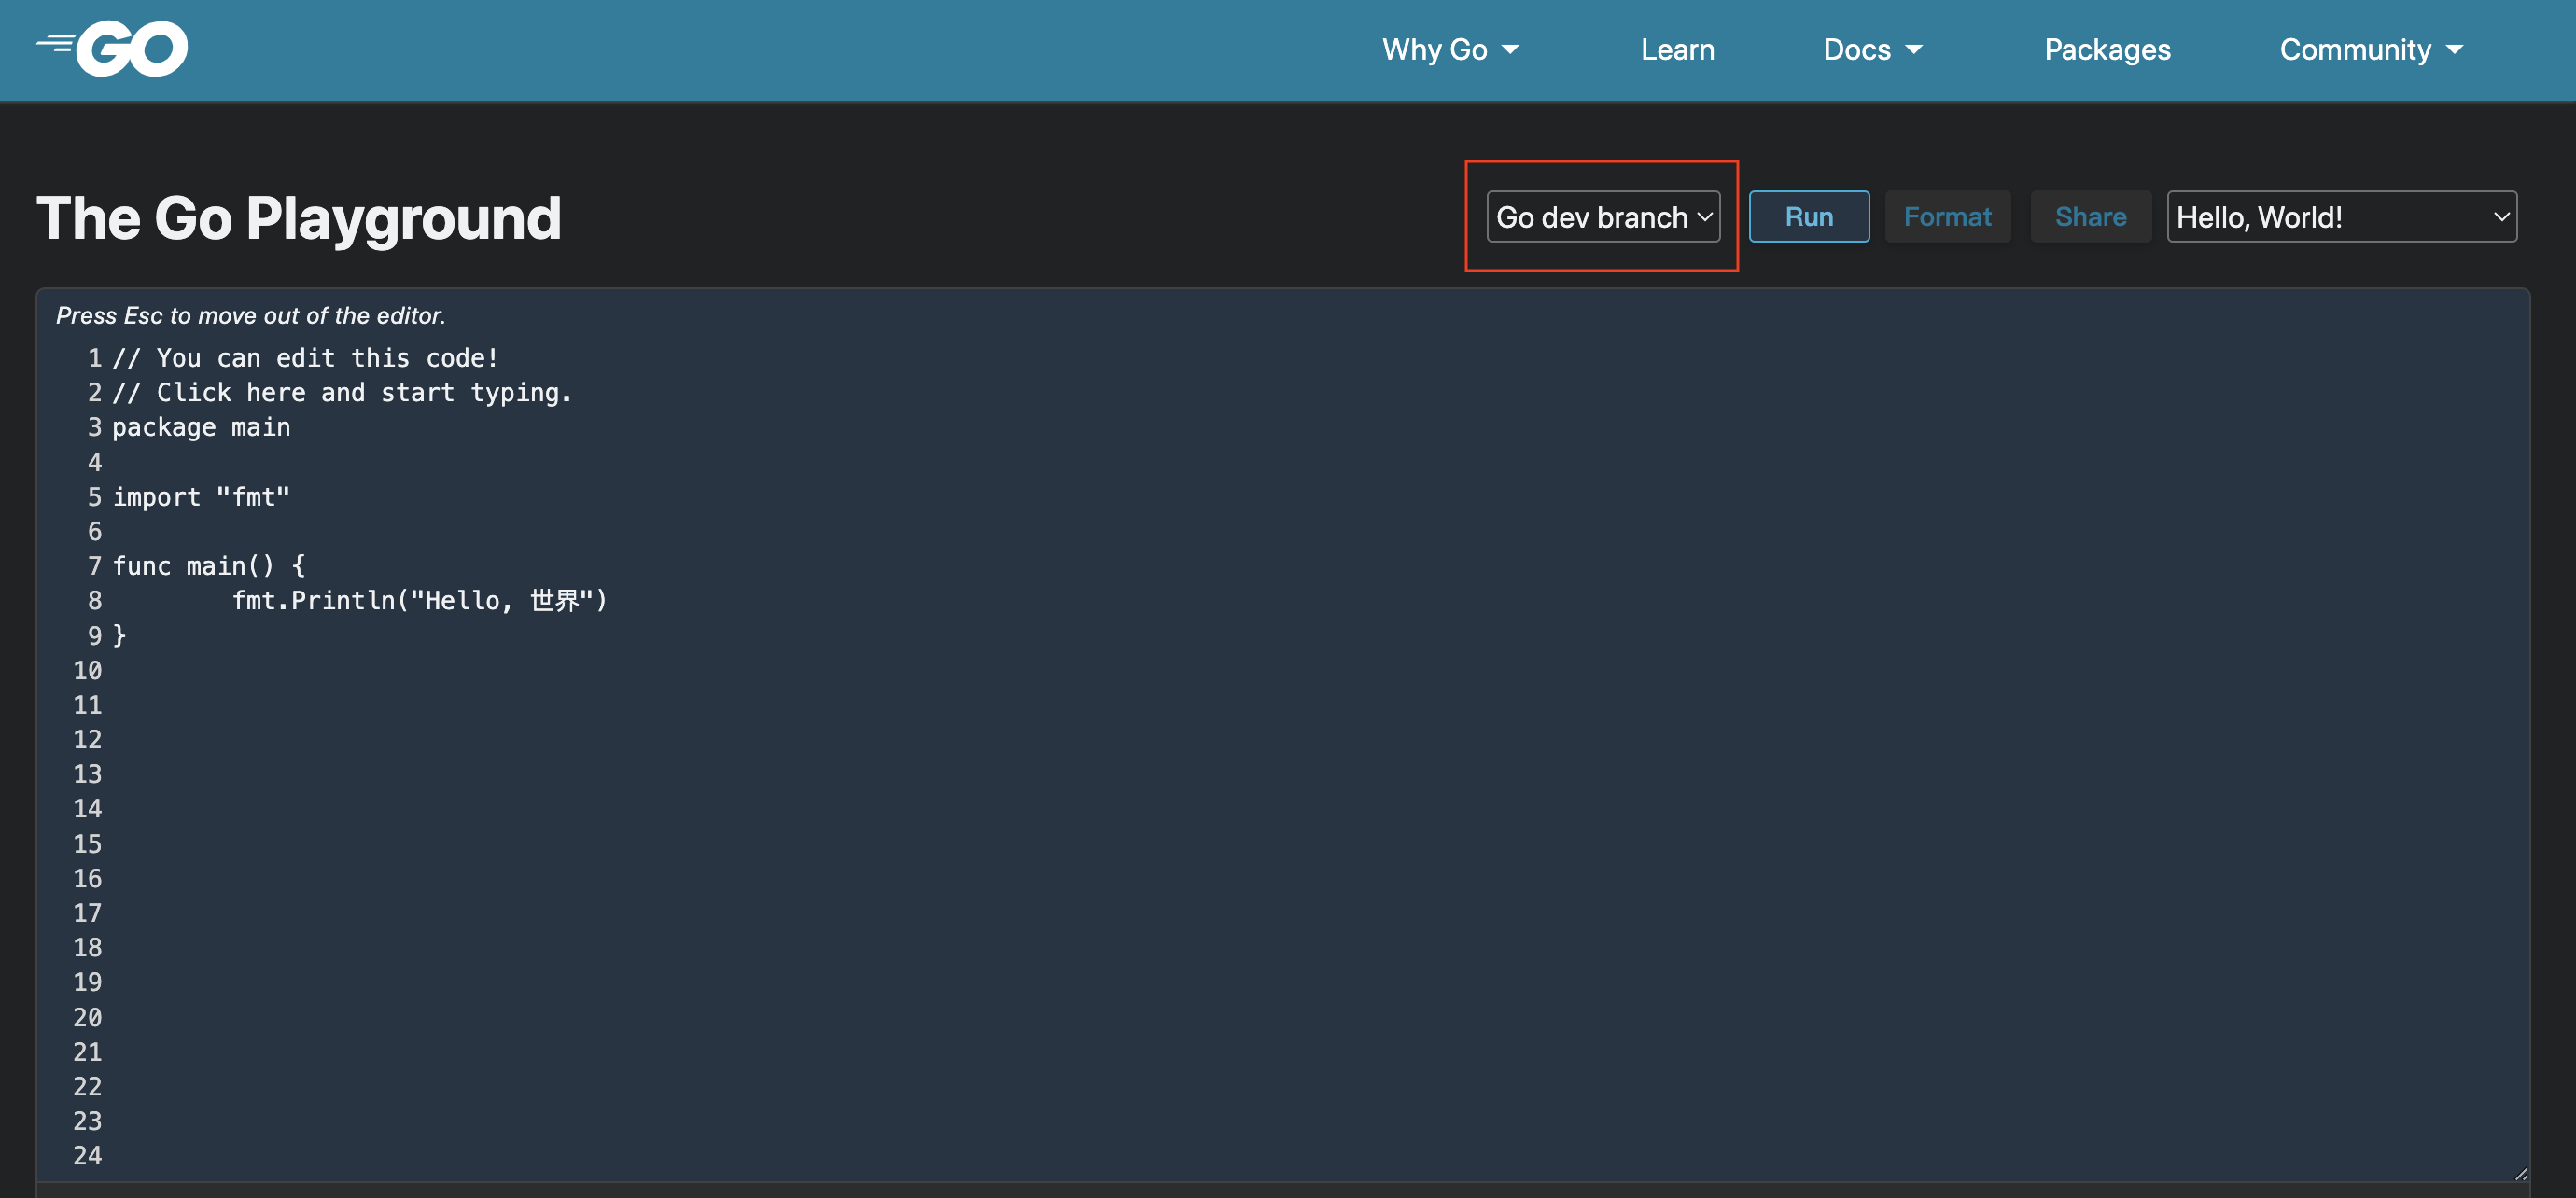Image resolution: width=2576 pixels, height=1198 pixels.
Task: Click the Format button
Action: coord(1947,216)
